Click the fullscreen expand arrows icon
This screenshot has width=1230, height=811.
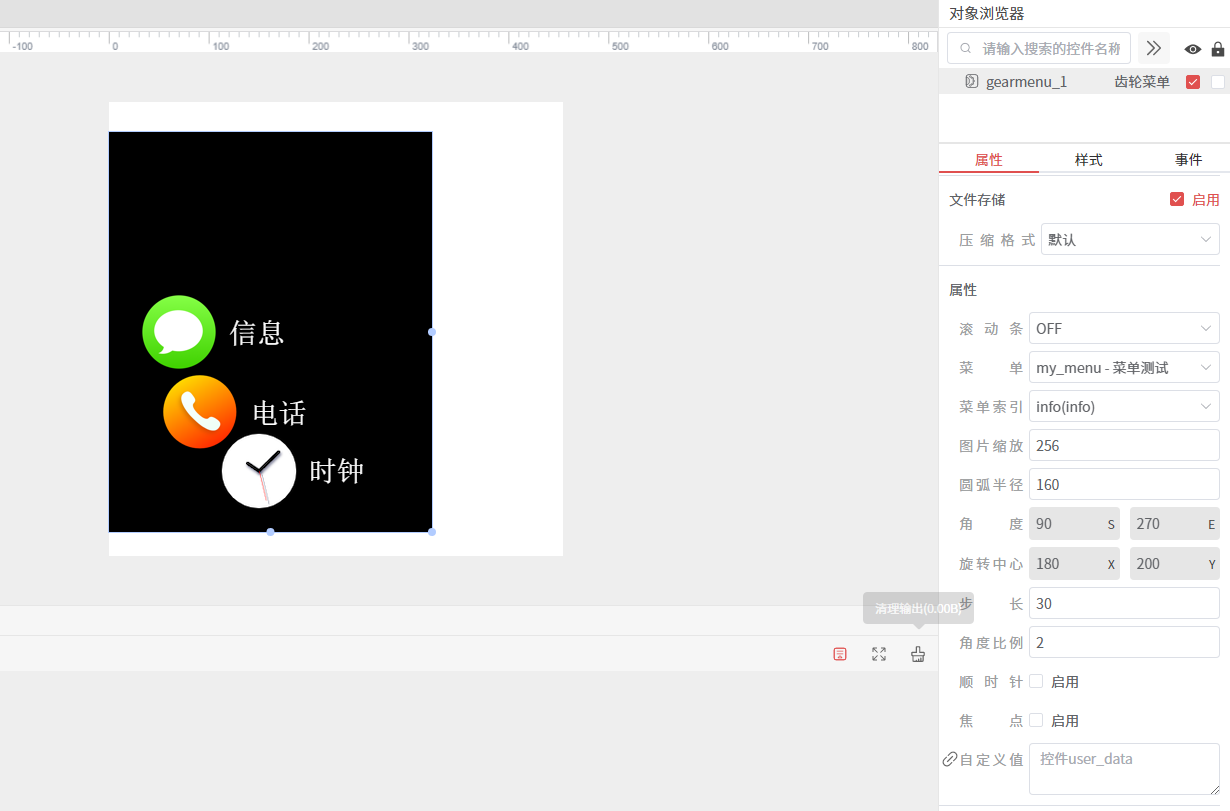point(879,654)
